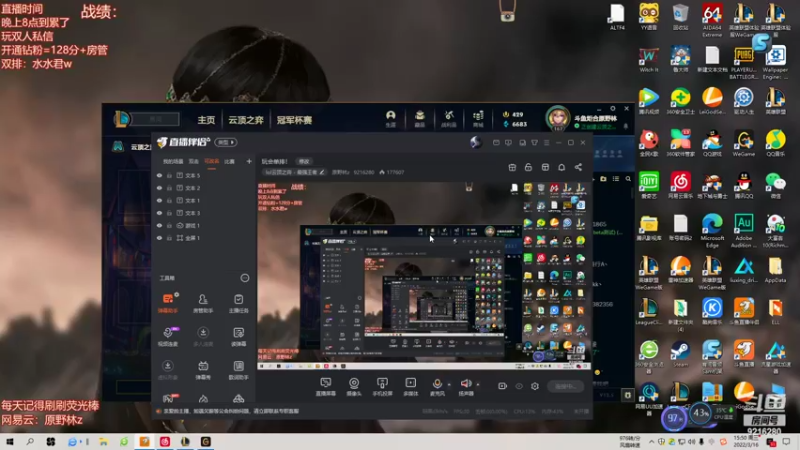Switch to 我的场景 scene tab
The width and height of the screenshot is (800, 450).
point(173,161)
